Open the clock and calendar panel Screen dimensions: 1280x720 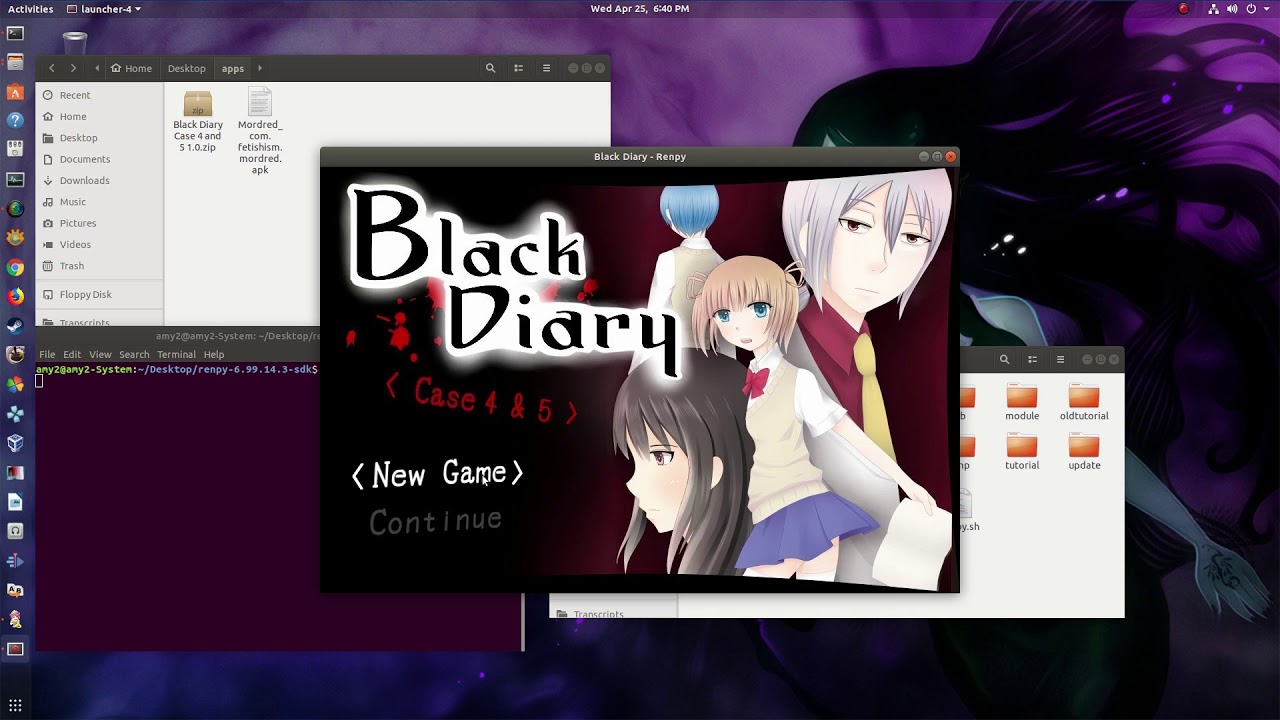pyautogui.click(x=640, y=9)
